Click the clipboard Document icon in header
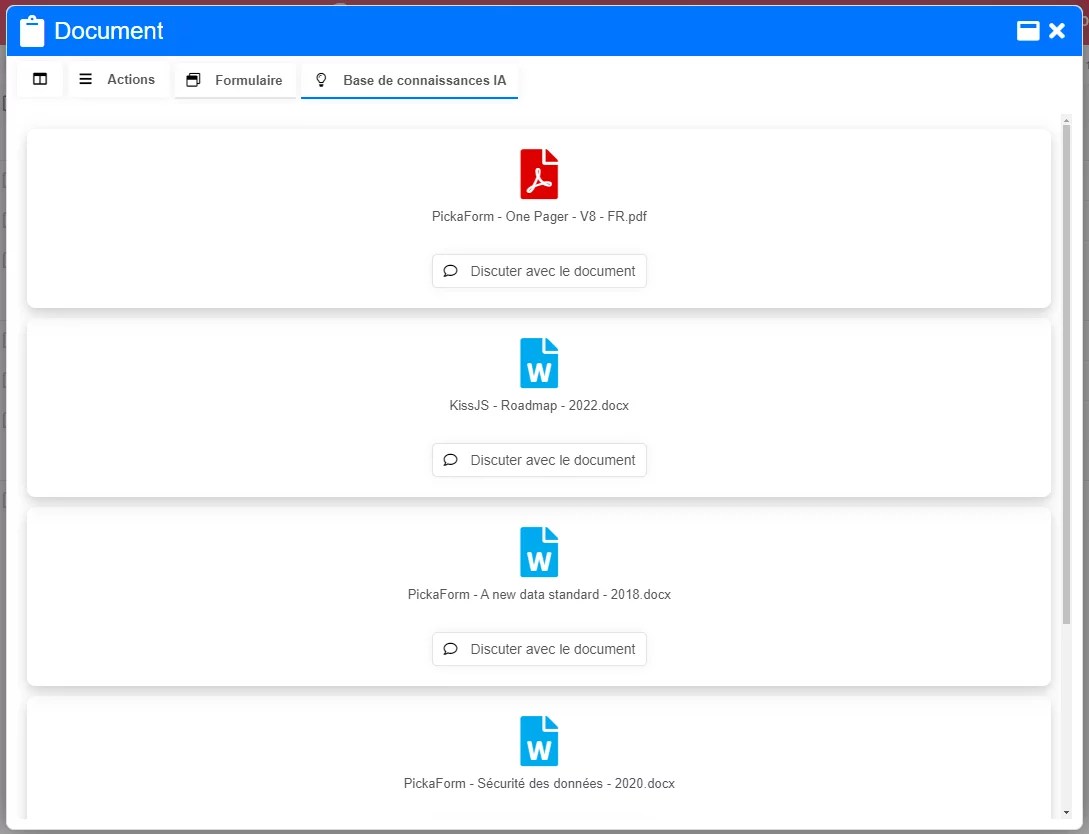 (32, 31)
